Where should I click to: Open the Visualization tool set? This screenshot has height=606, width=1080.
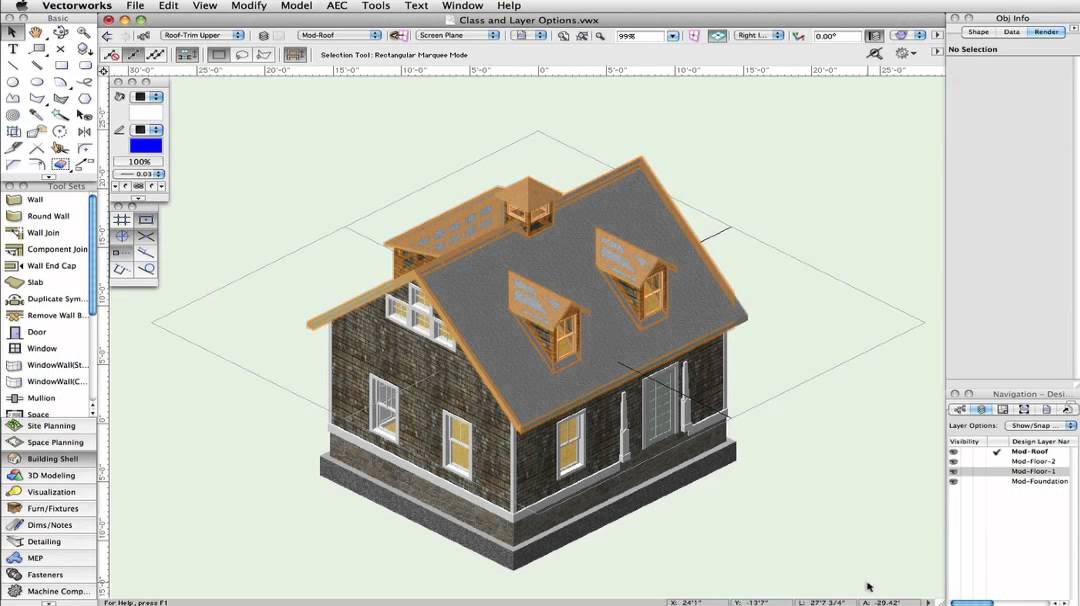tap(49, 492)
